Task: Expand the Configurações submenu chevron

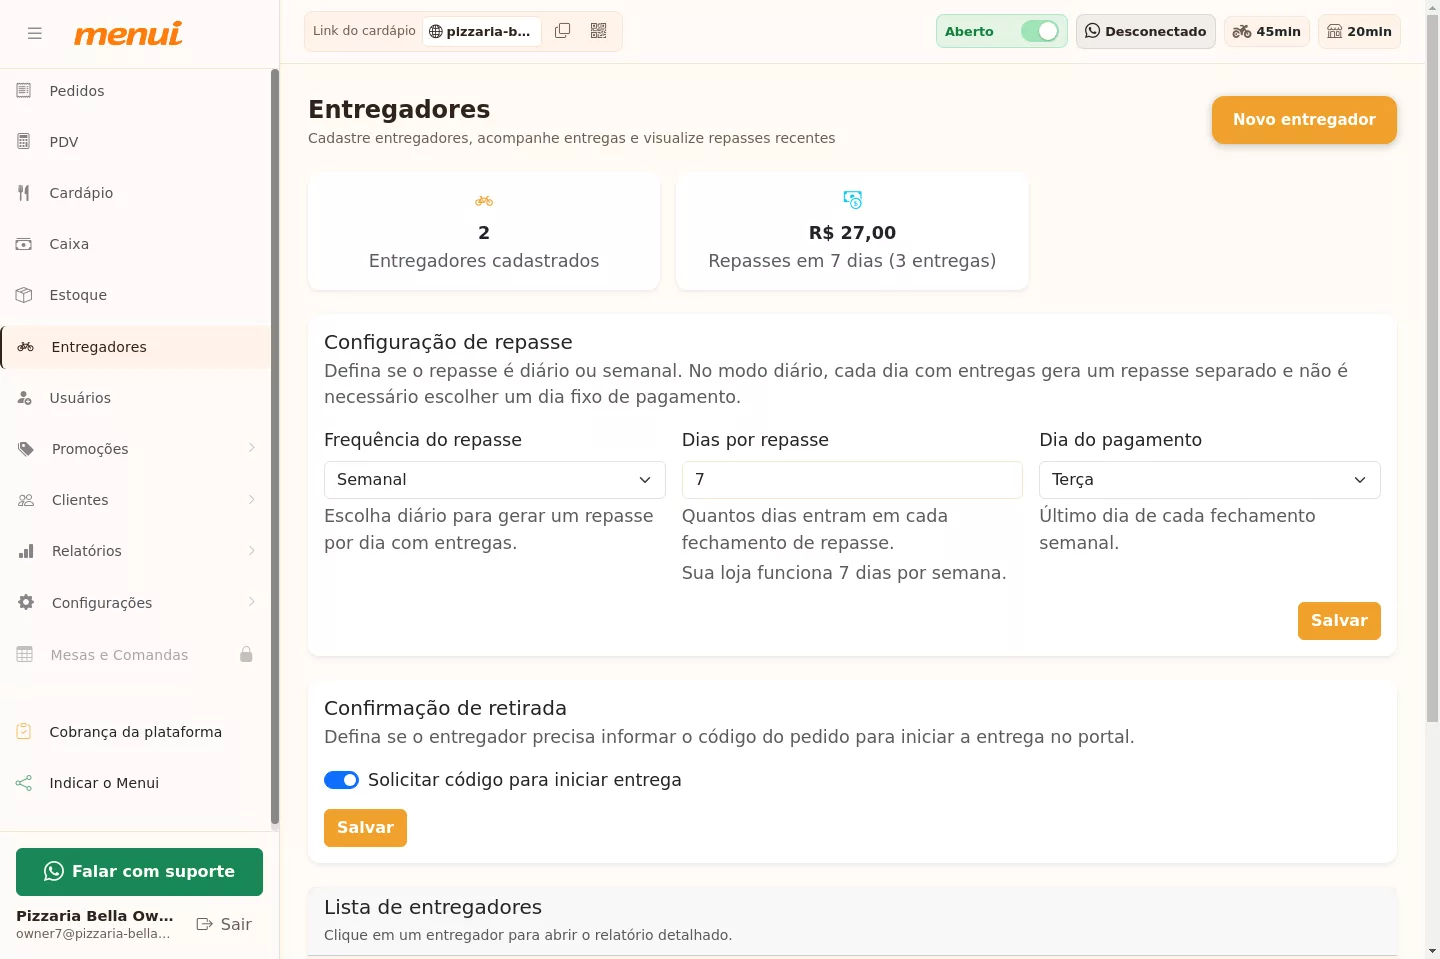Action: (x=252, y=602)
